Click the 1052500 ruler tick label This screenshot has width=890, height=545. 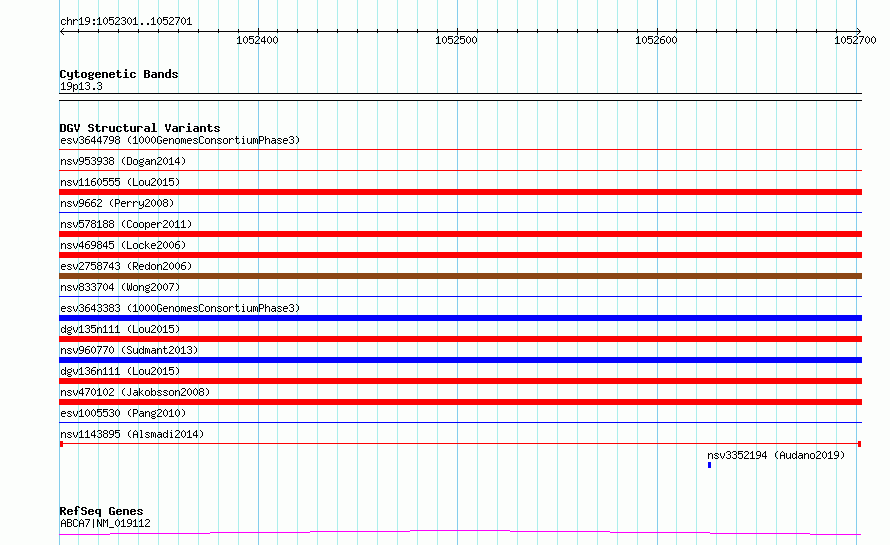tap(456, 40)
